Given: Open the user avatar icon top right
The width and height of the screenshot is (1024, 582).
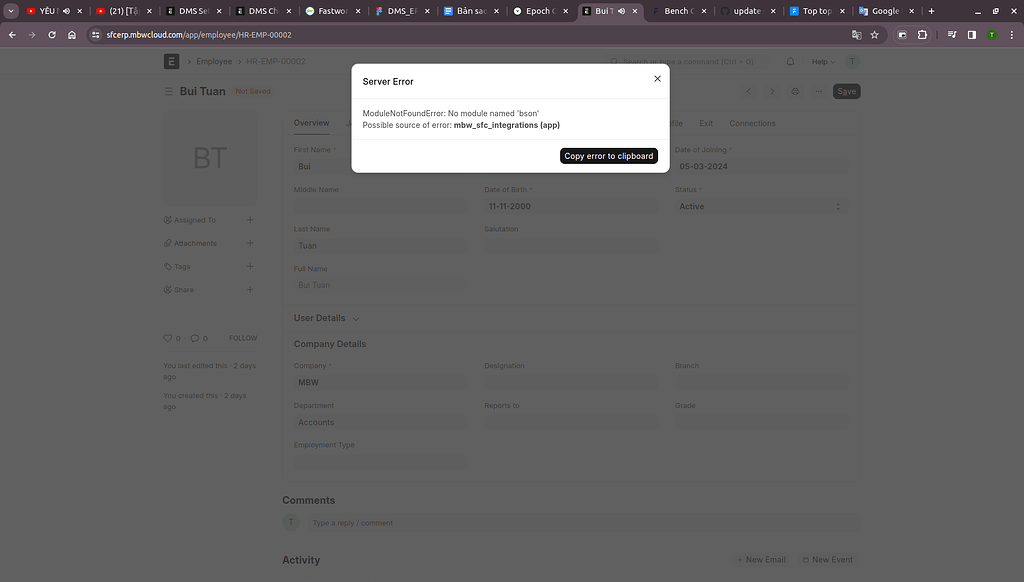Looking at the screenshot, I should 853,61.
